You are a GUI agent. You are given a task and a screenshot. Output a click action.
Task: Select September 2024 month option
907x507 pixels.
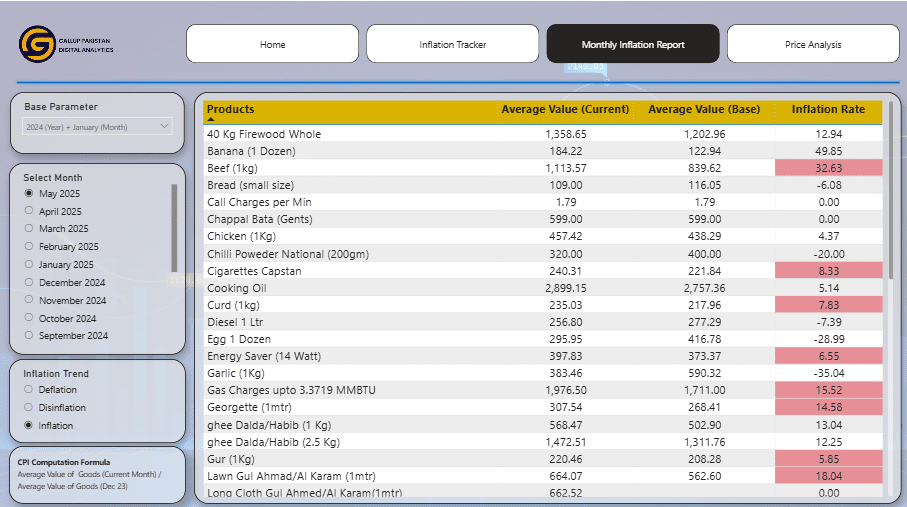coord(29,336)
